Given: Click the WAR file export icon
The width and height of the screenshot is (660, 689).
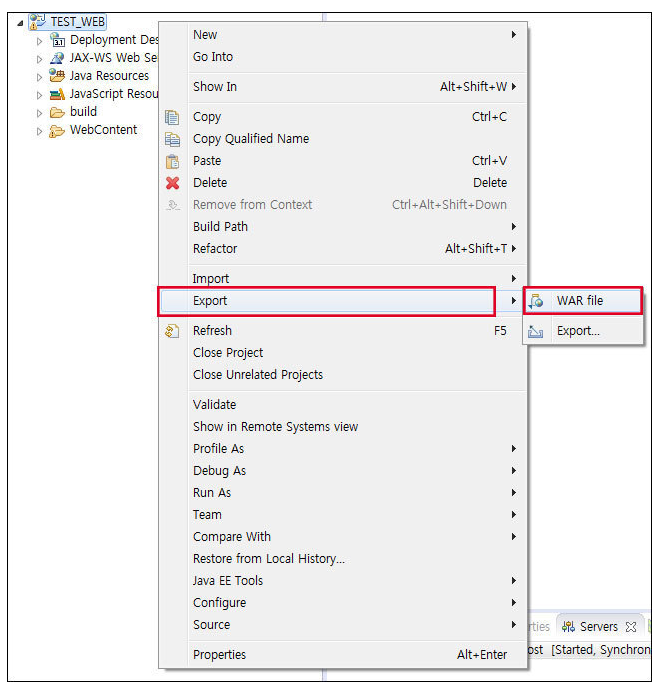Looking at the screenshot, I should pyautogui.click(x=536, y=301).
